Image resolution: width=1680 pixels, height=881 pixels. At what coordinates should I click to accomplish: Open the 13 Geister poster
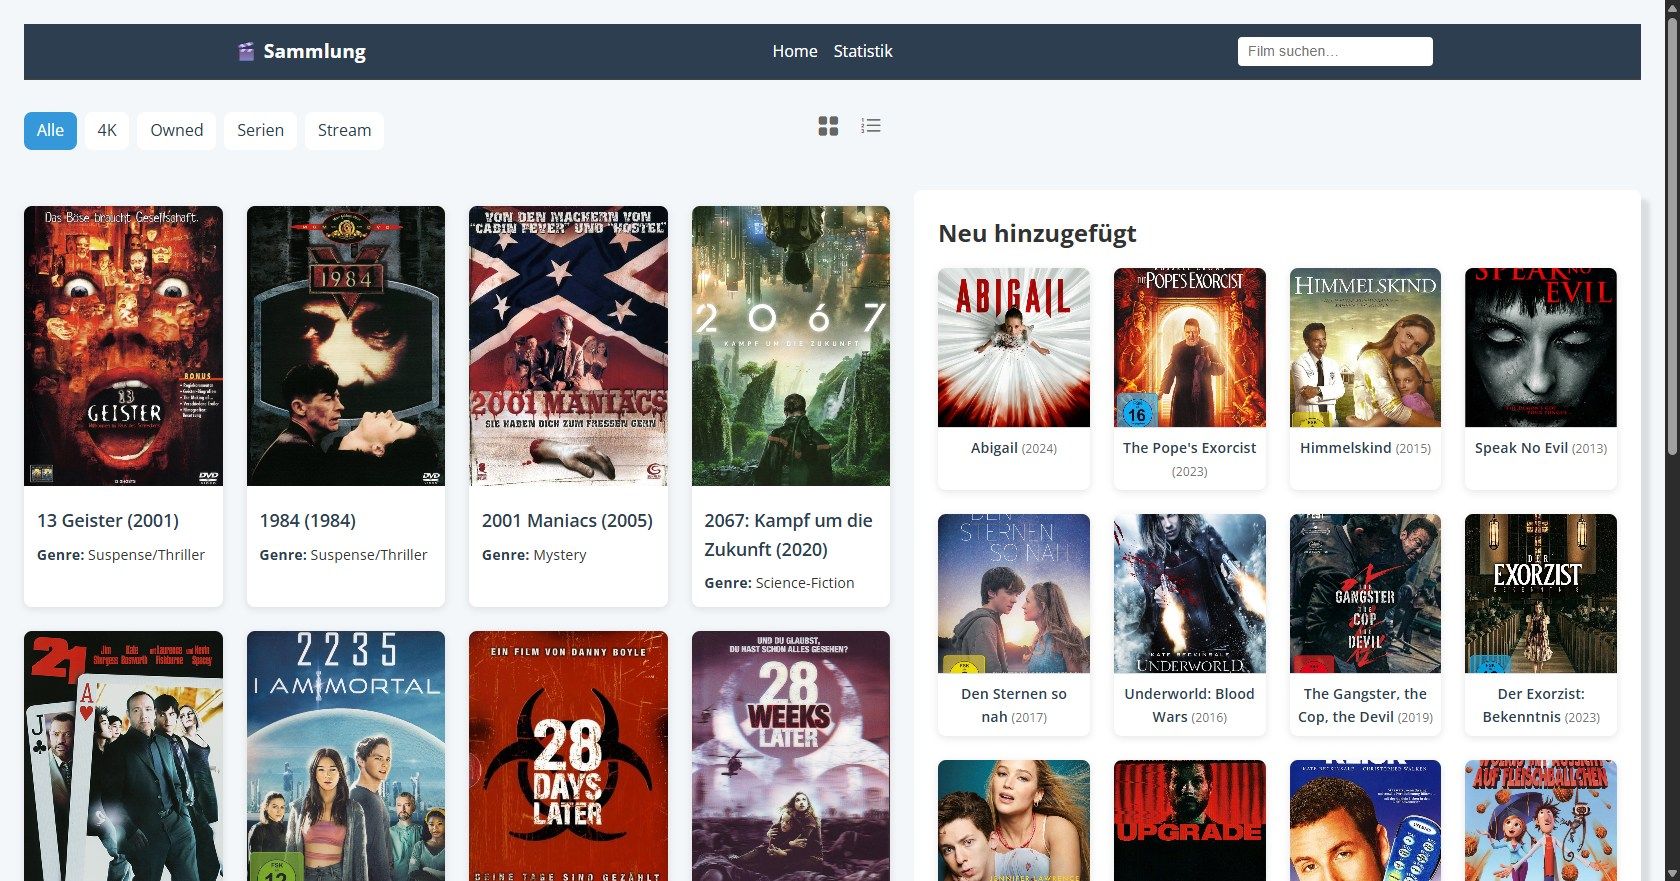(x=123, y=346)
